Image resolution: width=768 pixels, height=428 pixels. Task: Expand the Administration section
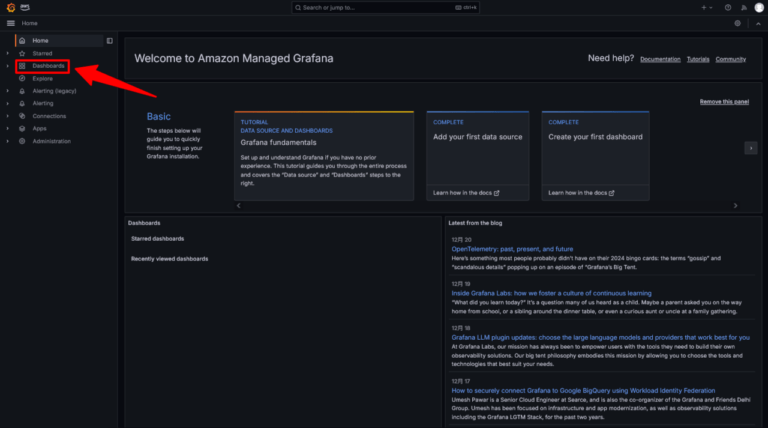pos(7,141)
